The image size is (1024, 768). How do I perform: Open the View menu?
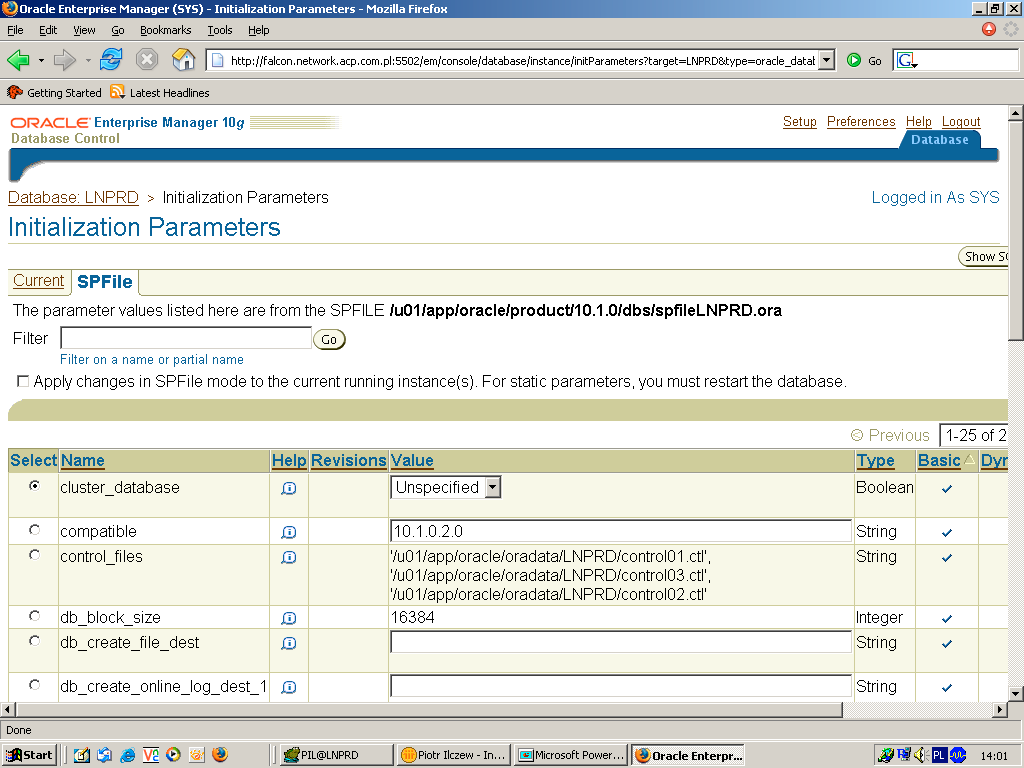tap(84, 30)
